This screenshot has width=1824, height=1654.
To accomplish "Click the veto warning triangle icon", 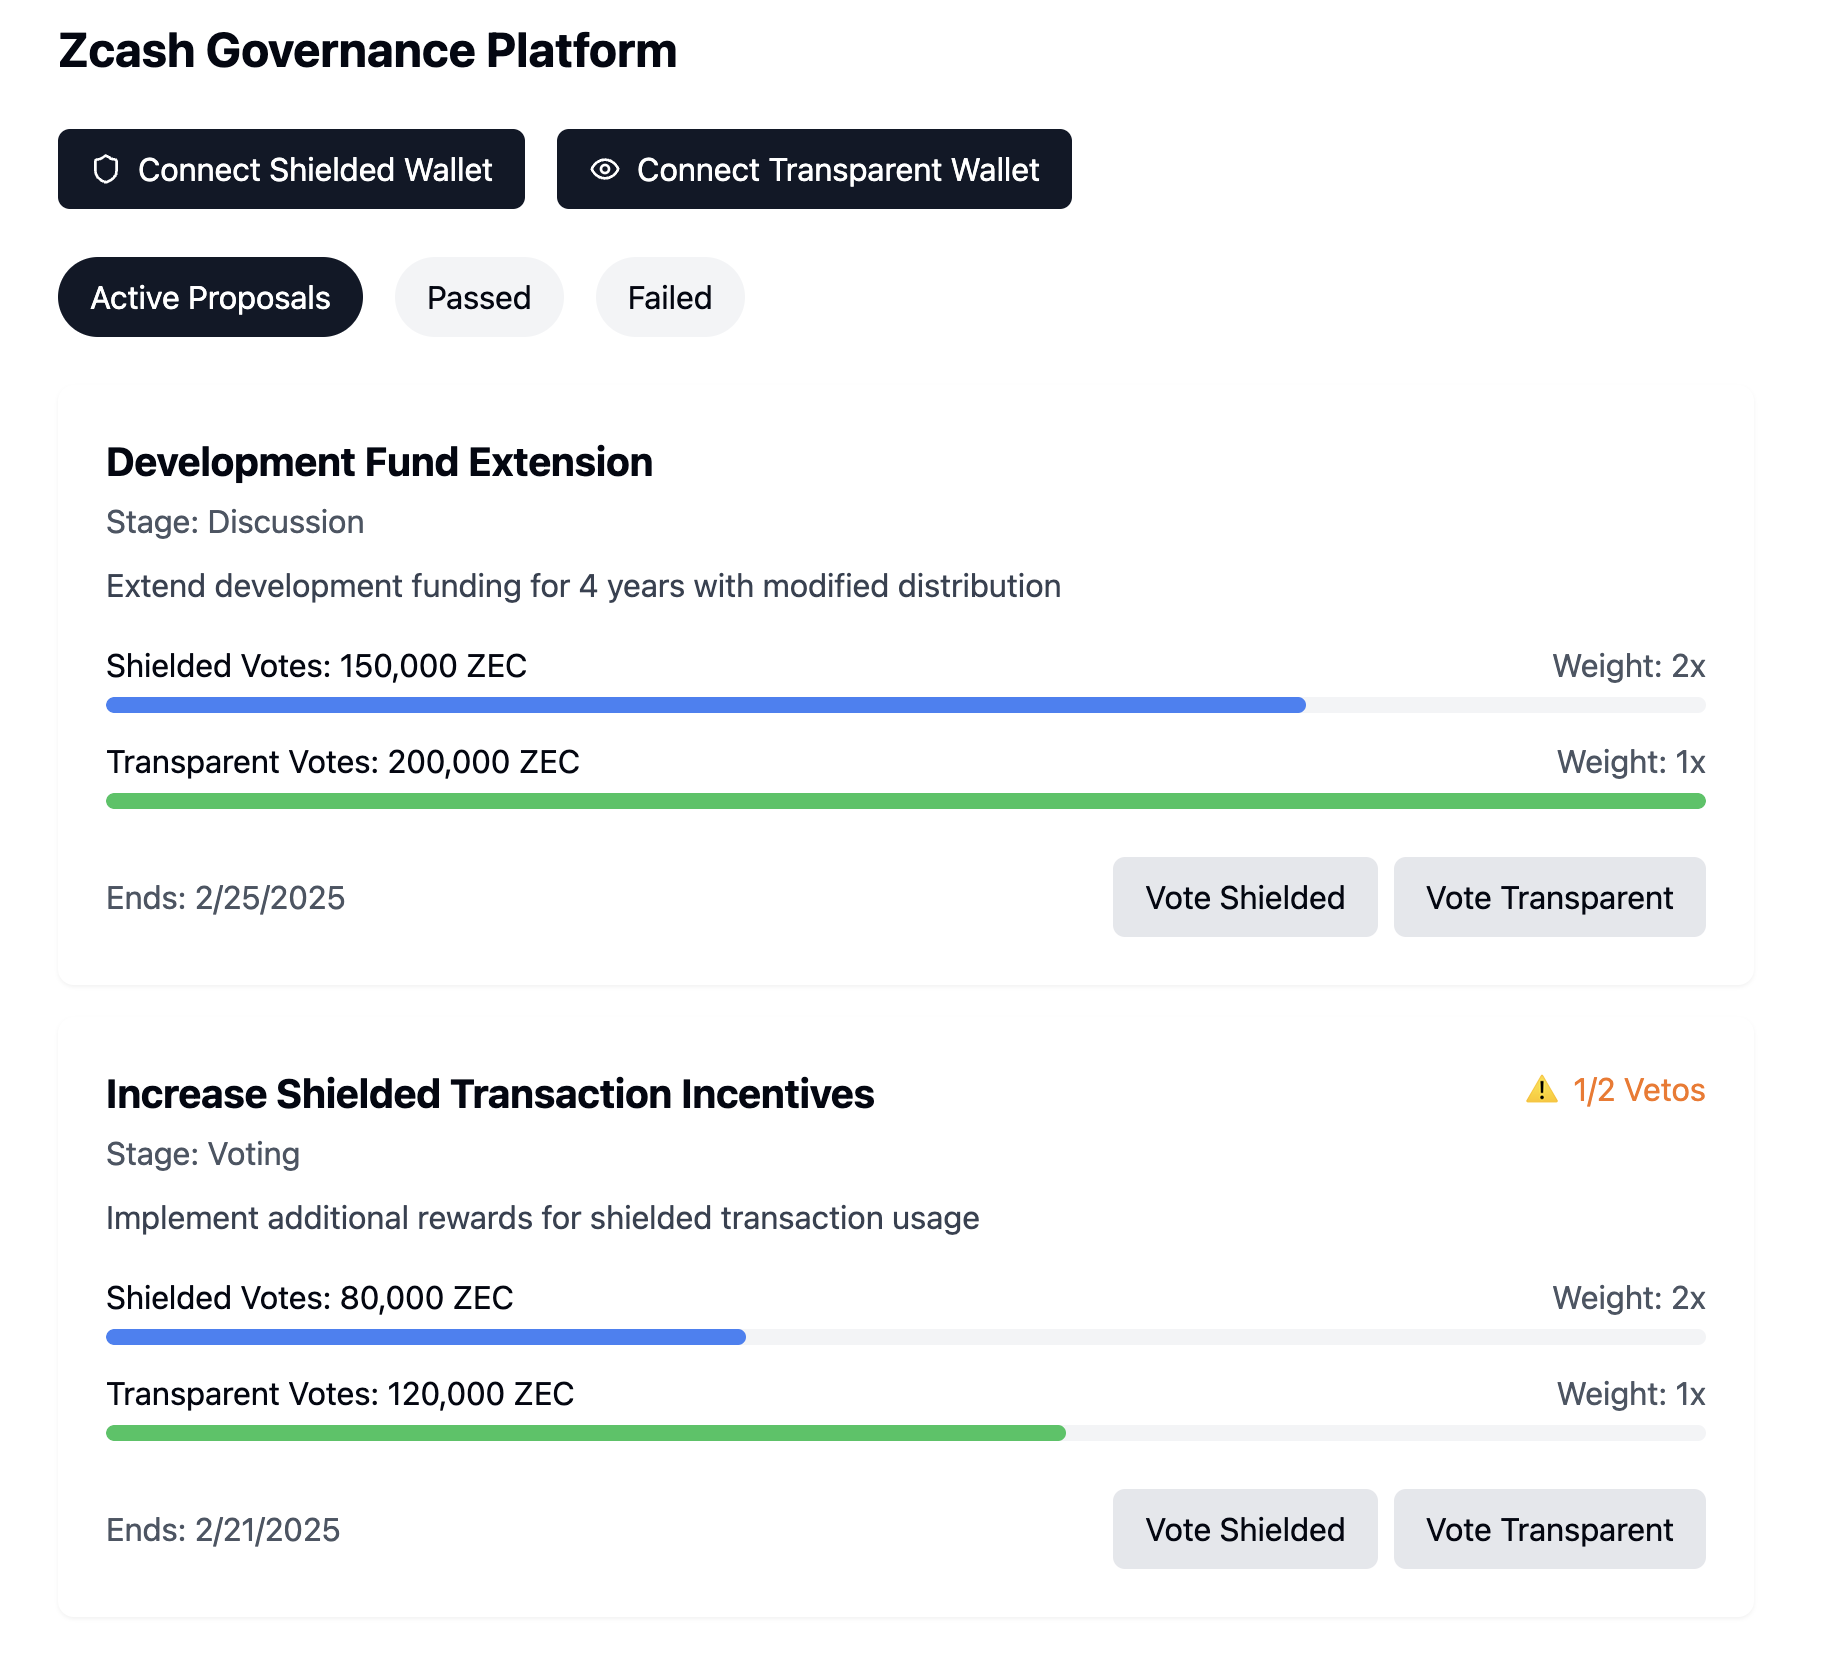I will [x=1541, y=1089].
